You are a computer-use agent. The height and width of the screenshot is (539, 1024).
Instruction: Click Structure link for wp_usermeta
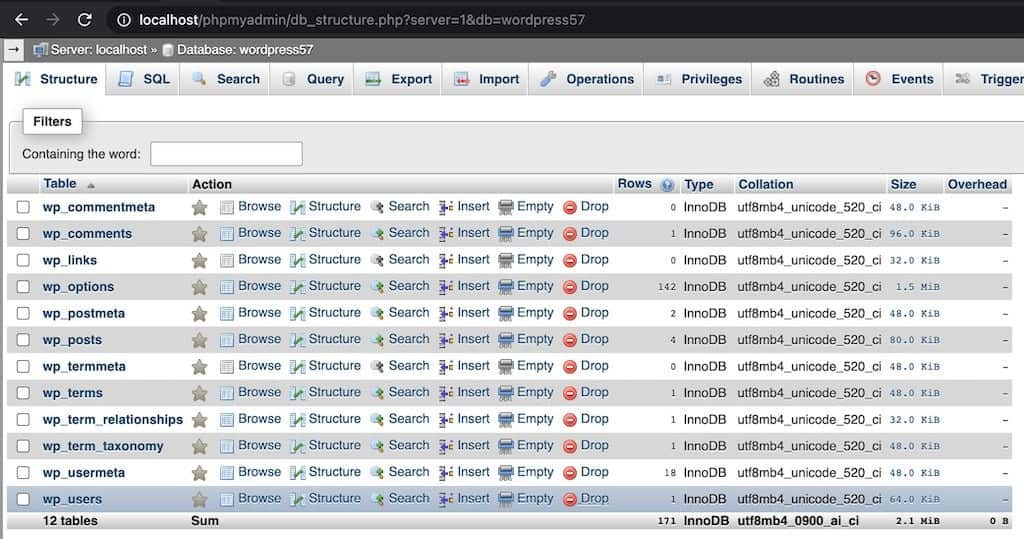click(x=334, y=472)
